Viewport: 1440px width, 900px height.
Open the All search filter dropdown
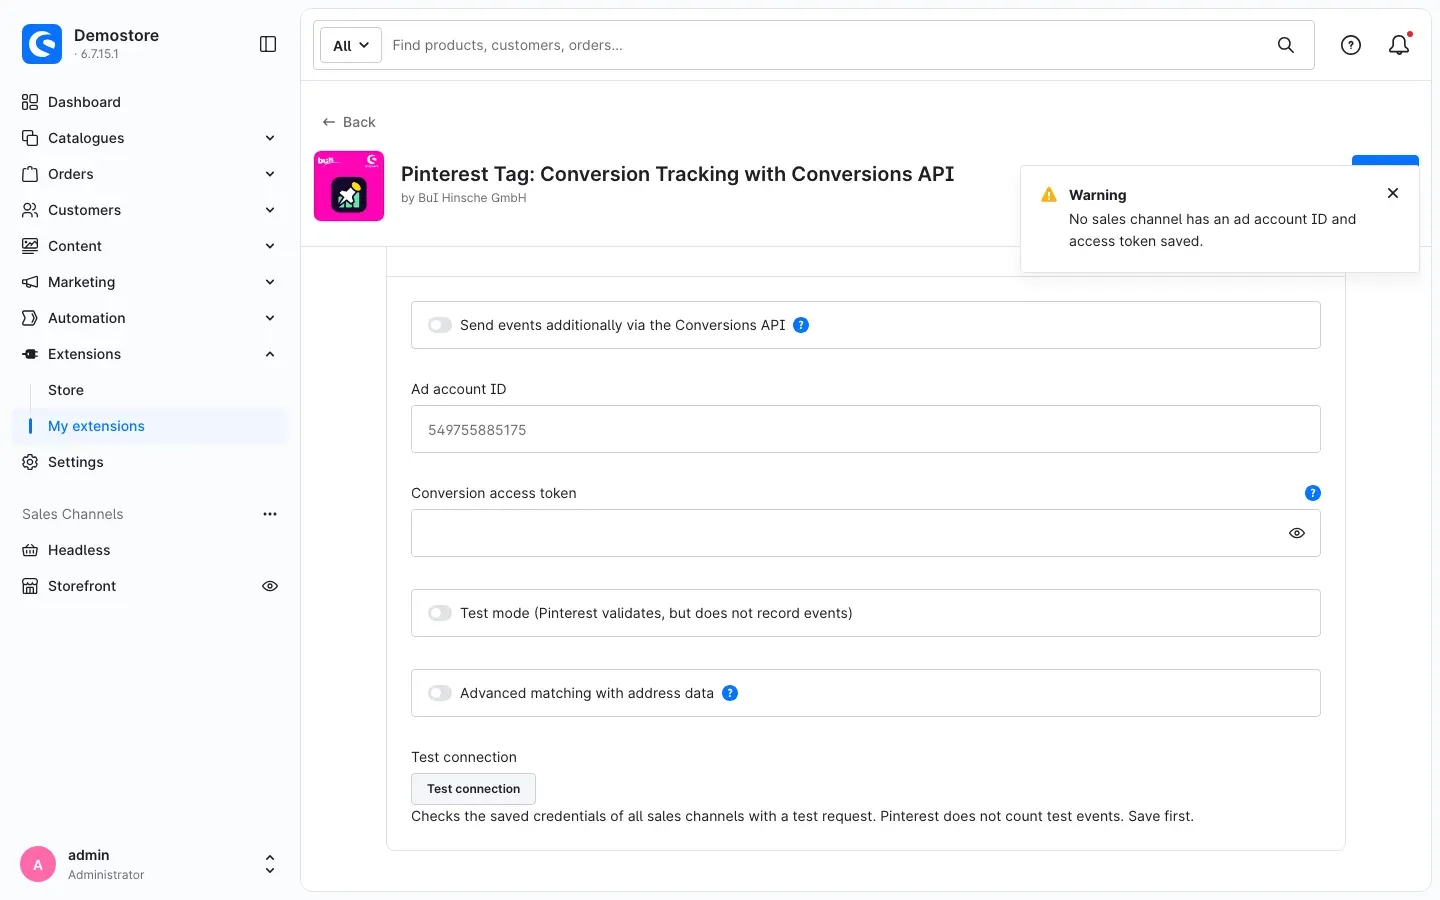(351, 45)
